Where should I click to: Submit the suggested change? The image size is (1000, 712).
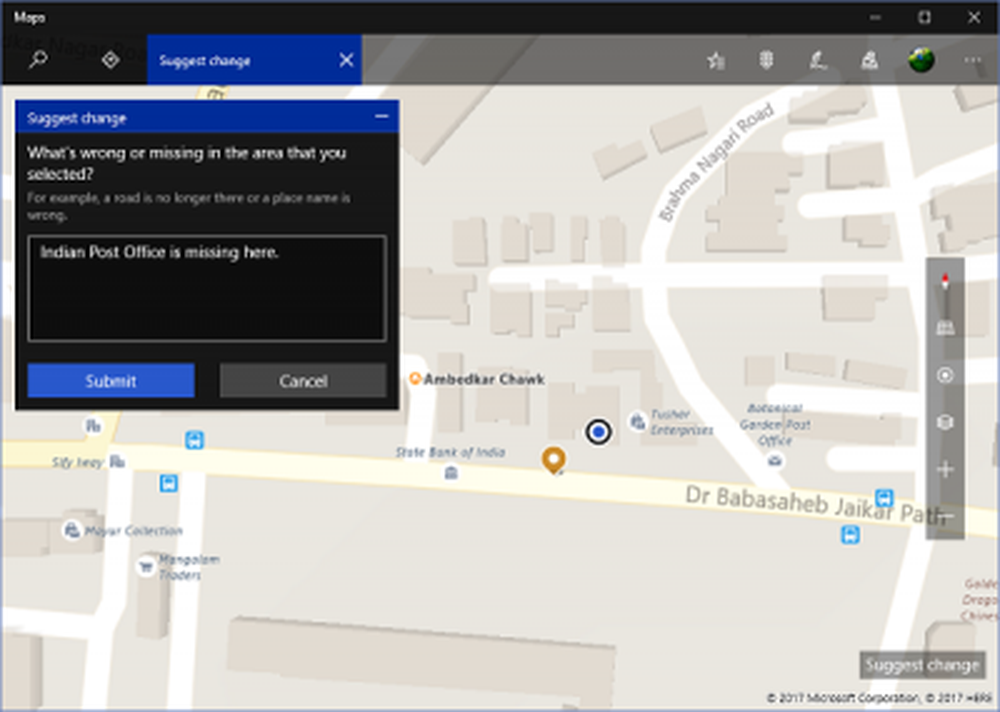point(111,381)
